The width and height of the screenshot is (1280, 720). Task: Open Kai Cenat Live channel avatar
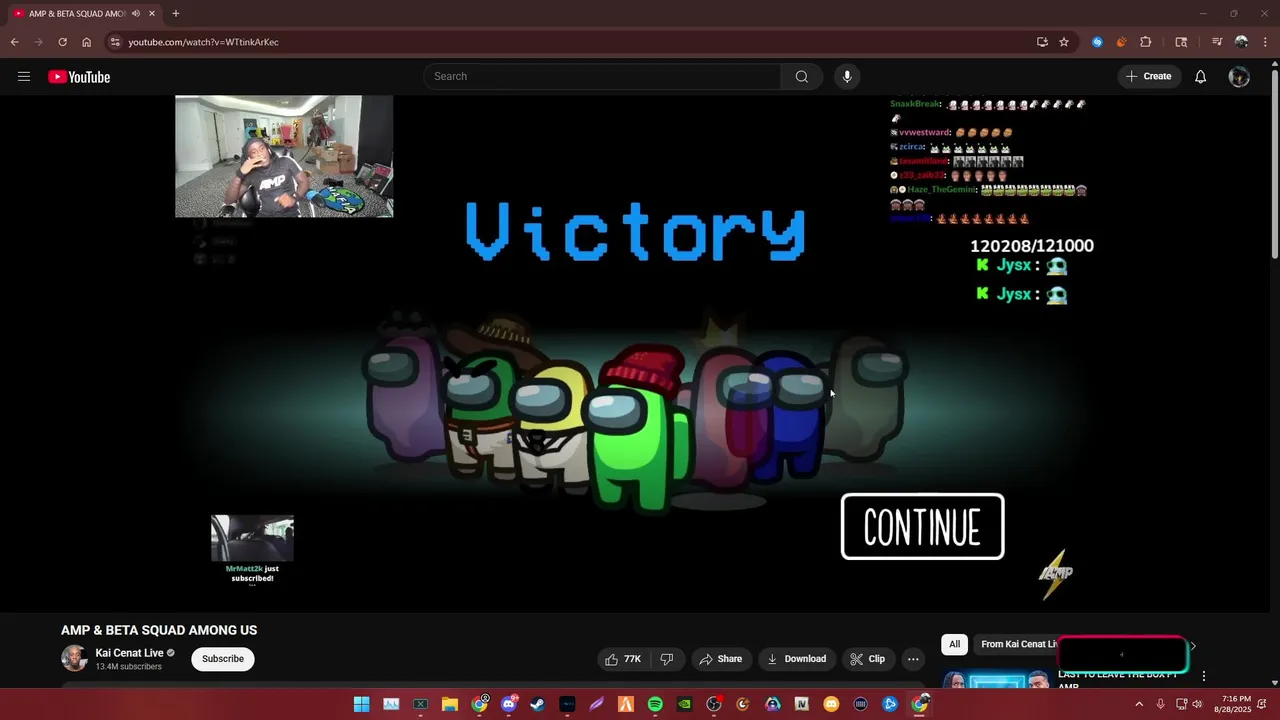pyautogui.click(x=74, y=658)
